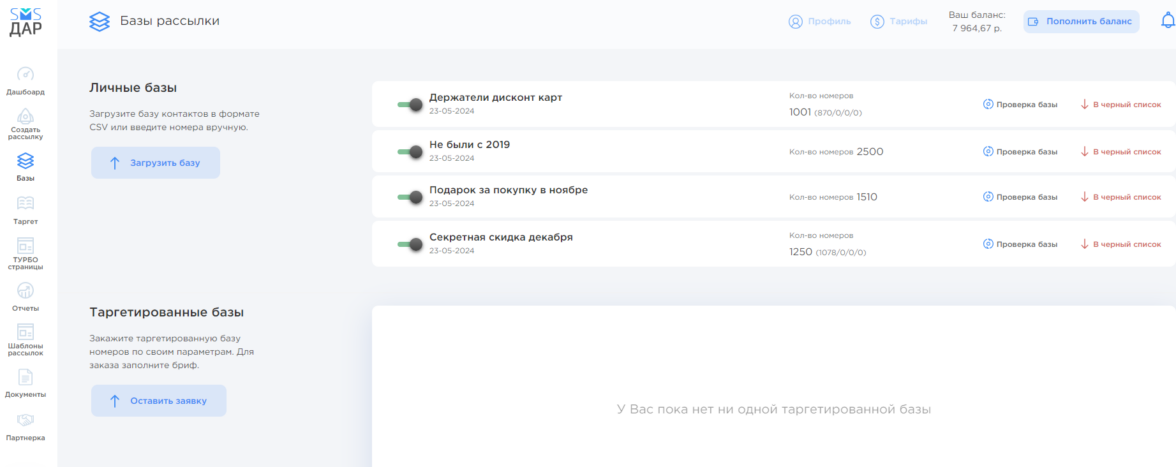The image size is (1176, 467).
Task: Click the count 1250 (1078/0/0/0)
Action: pos(828,252)
